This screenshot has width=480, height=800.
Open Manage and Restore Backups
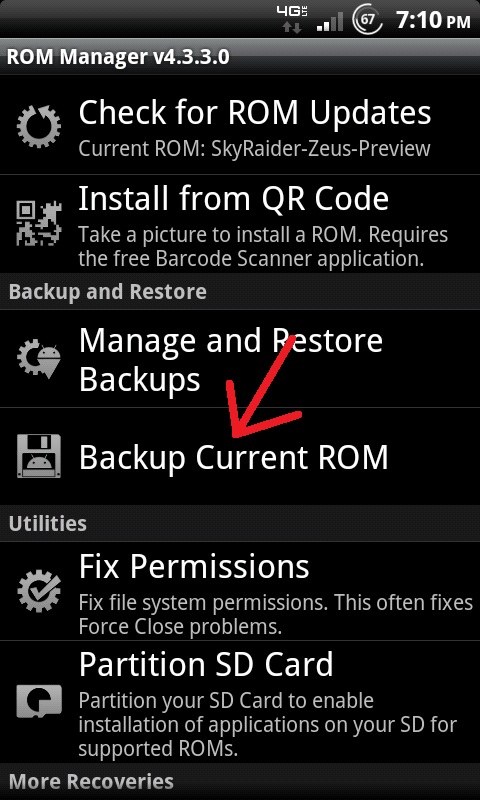click(240, 359)
